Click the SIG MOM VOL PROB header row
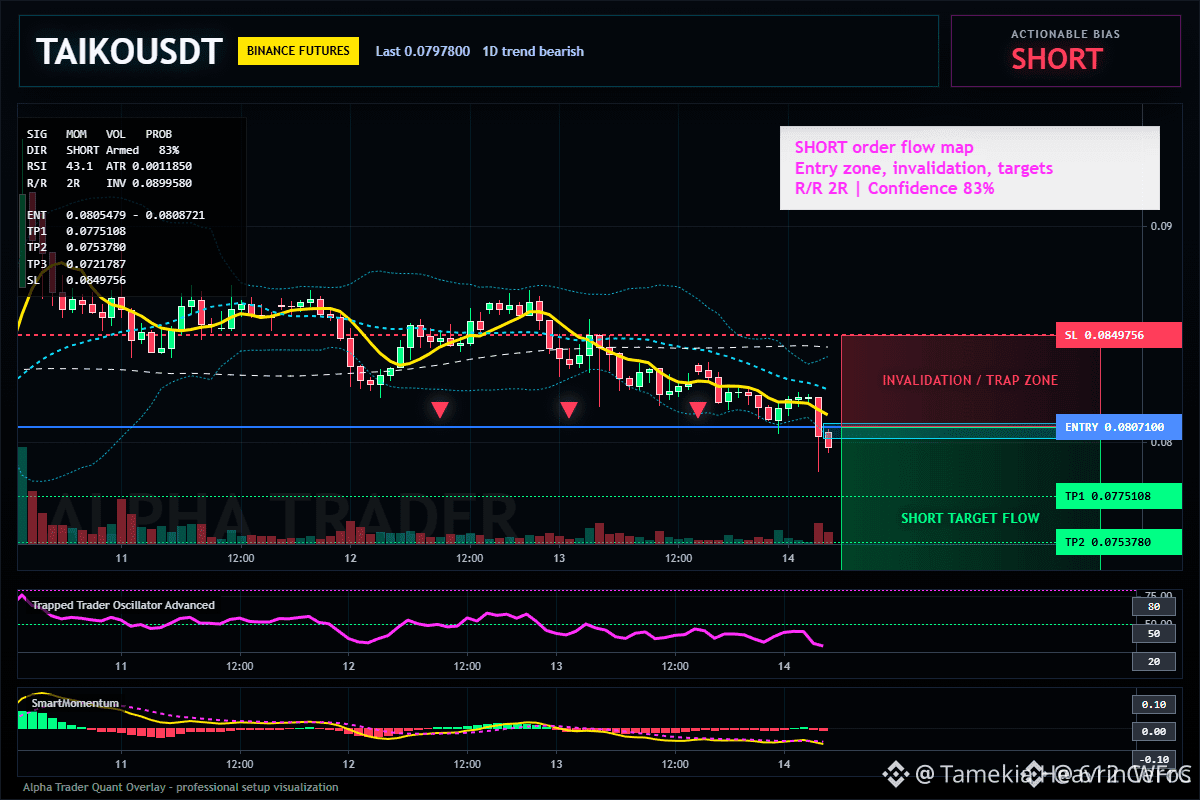The height and width of the screenshot is (800, 1200). pos(99,133)
